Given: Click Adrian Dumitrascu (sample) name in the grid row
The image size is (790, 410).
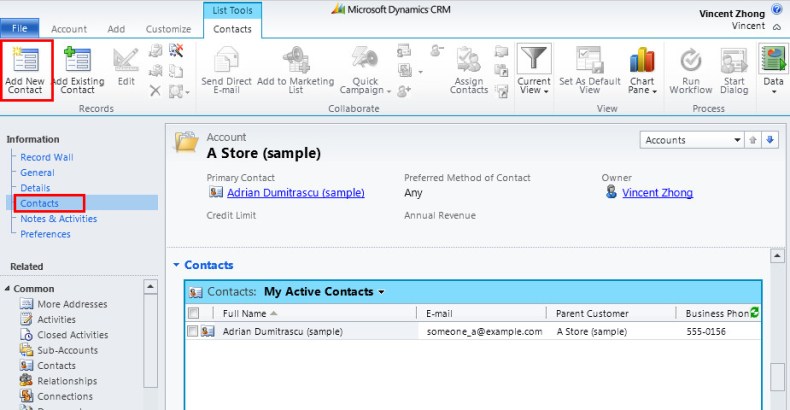Looking at the screenshot, I should [283, 331].
